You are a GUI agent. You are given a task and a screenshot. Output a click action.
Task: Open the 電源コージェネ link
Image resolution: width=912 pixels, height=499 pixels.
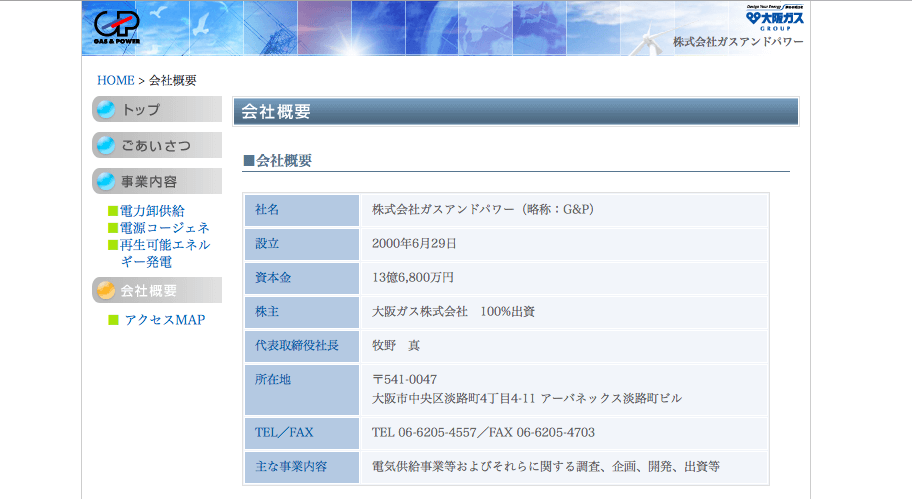coord(158,228)
